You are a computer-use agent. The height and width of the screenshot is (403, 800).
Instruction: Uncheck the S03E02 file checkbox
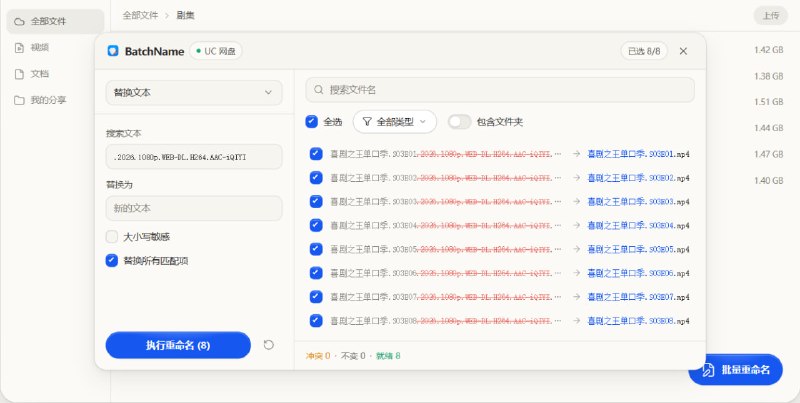(316, 178)
